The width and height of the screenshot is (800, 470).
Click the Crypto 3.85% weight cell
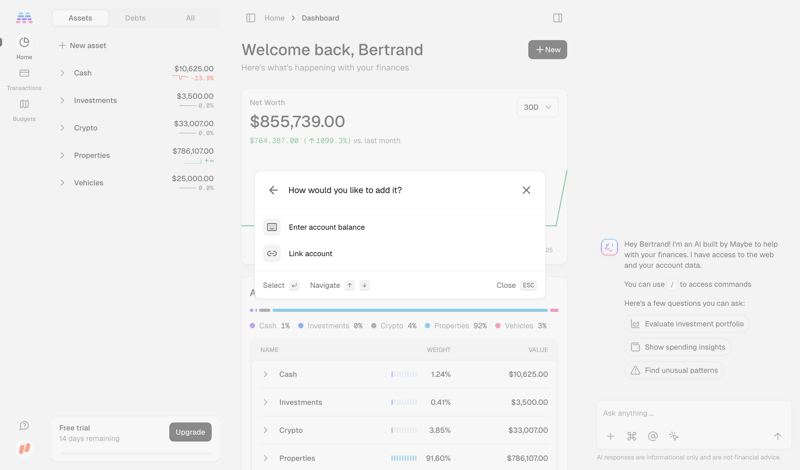pyautogui.click(x=440, y=430)
